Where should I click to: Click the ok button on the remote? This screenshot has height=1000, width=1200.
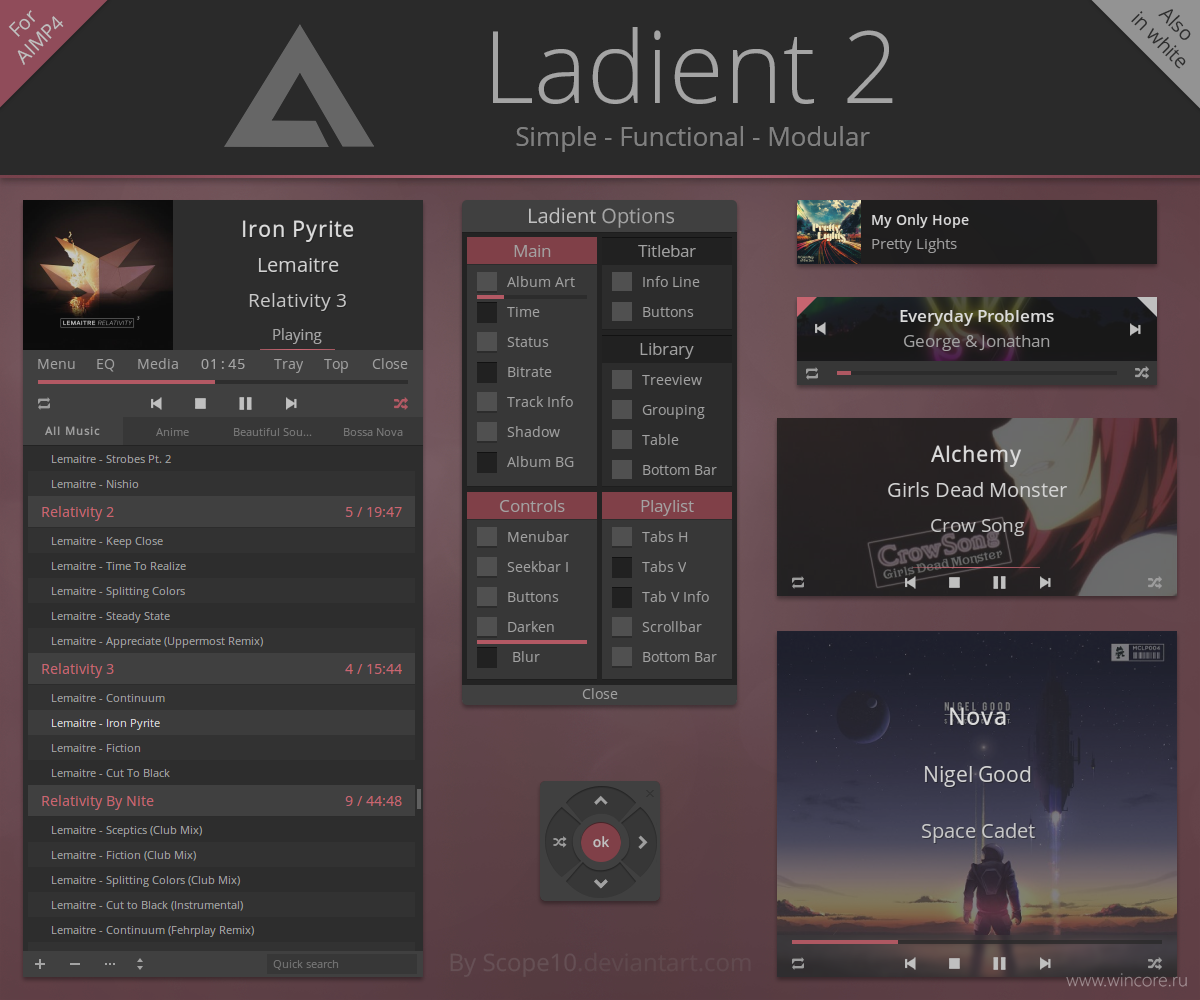(x=601, y=842)
